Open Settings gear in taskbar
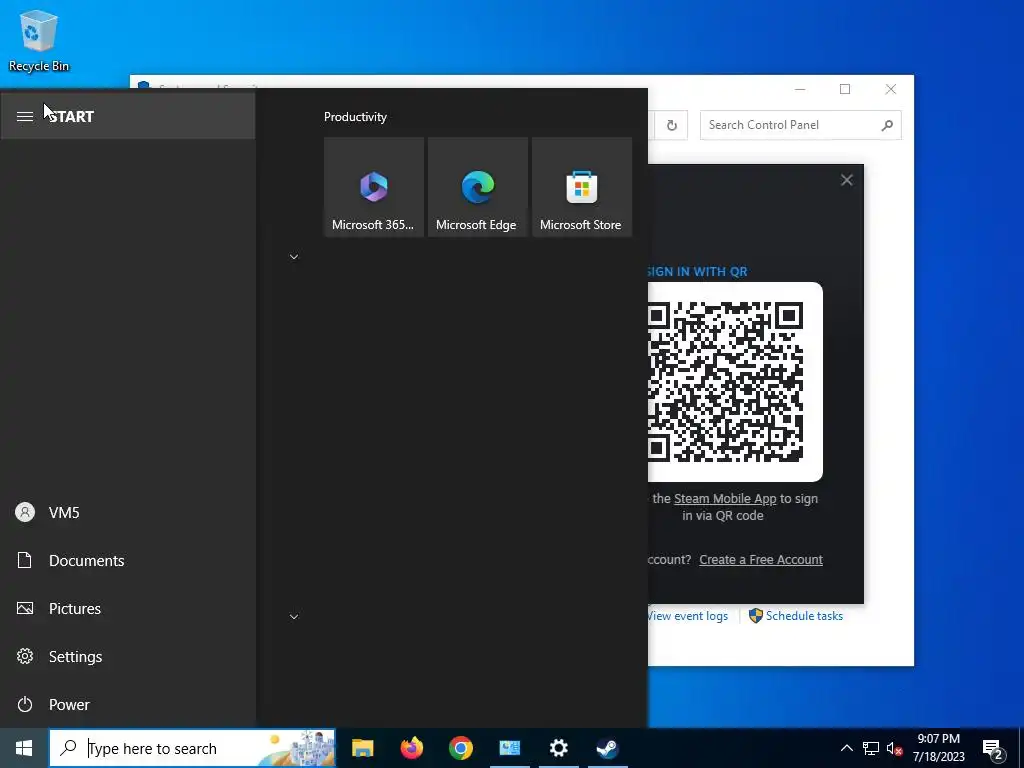1024x768 pixels. [x=558, y=748]
